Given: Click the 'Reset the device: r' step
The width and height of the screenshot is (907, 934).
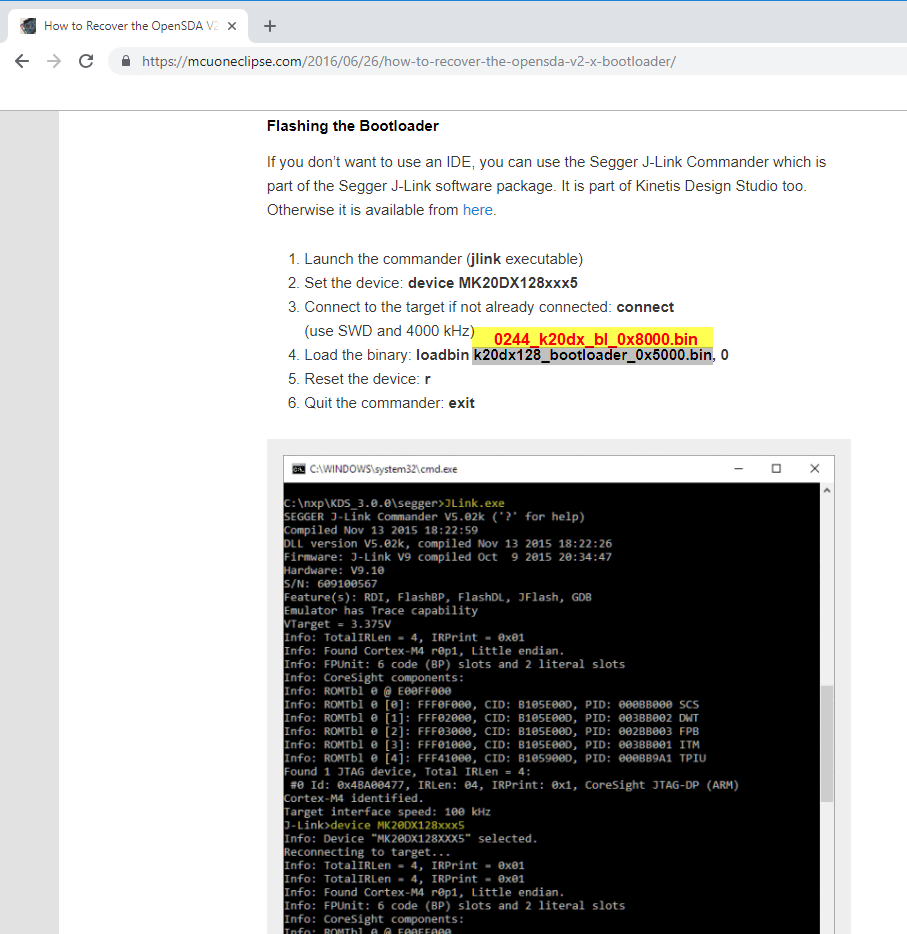Looking at the screenshot, I should click(x=367, y=379).
